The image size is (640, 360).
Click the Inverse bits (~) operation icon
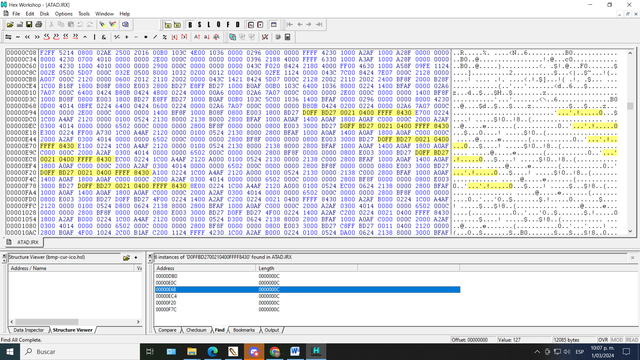pos(18,37)
